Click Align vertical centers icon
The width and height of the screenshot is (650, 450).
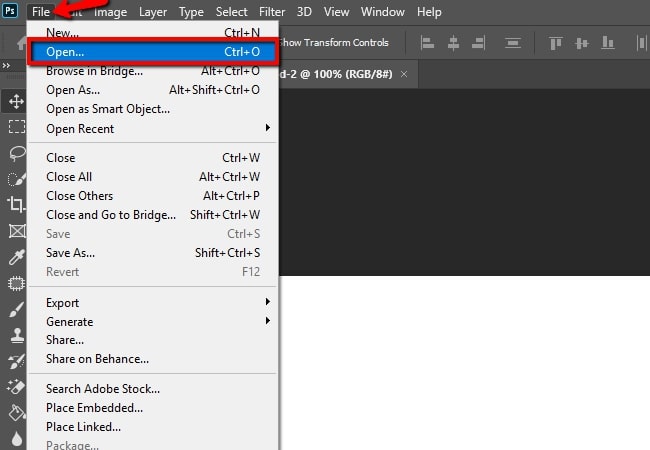coord(582,43)
